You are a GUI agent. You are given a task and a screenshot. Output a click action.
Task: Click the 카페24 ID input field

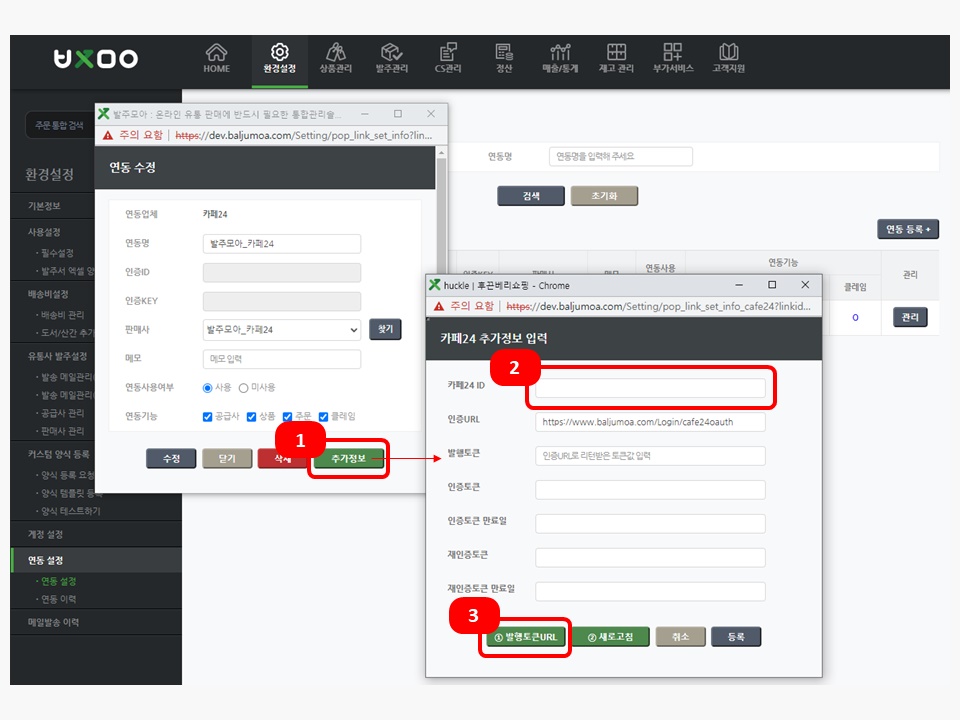[x=650, y=387]
